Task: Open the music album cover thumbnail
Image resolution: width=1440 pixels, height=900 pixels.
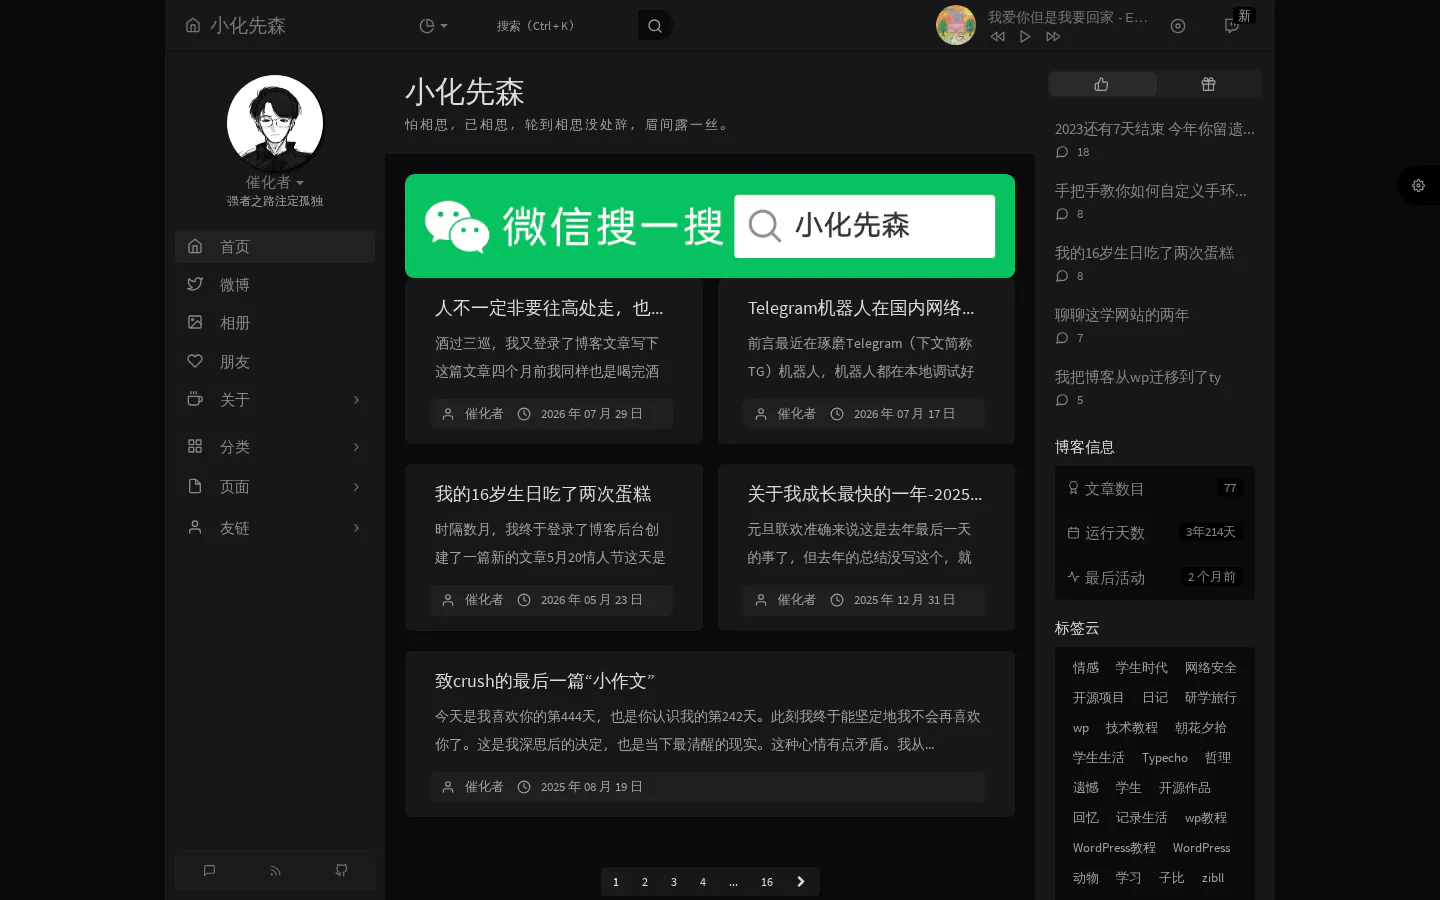Action: (x=956, y=25)
